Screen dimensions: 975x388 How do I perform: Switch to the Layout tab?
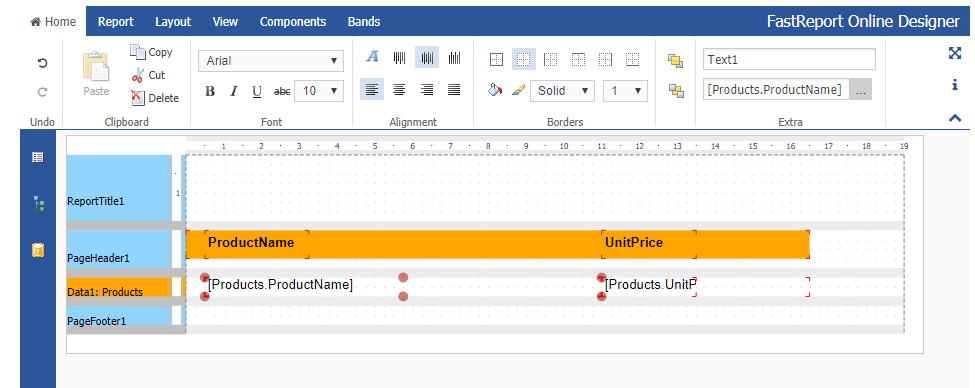pyautogui.click(x=173, y=22)
